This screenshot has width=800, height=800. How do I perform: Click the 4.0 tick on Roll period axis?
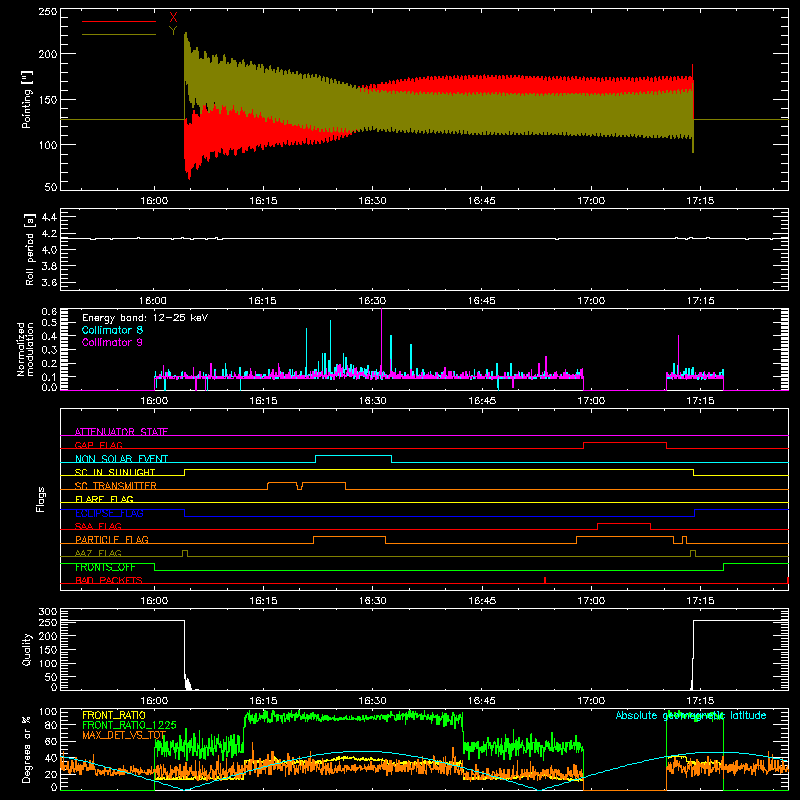pyautogui.click(x=49, y=249)
